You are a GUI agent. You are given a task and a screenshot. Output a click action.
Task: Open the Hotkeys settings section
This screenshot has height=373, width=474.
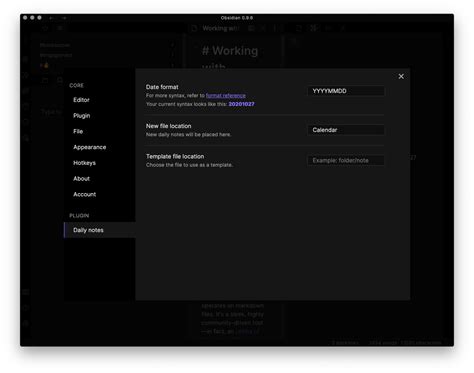(84, 163)
